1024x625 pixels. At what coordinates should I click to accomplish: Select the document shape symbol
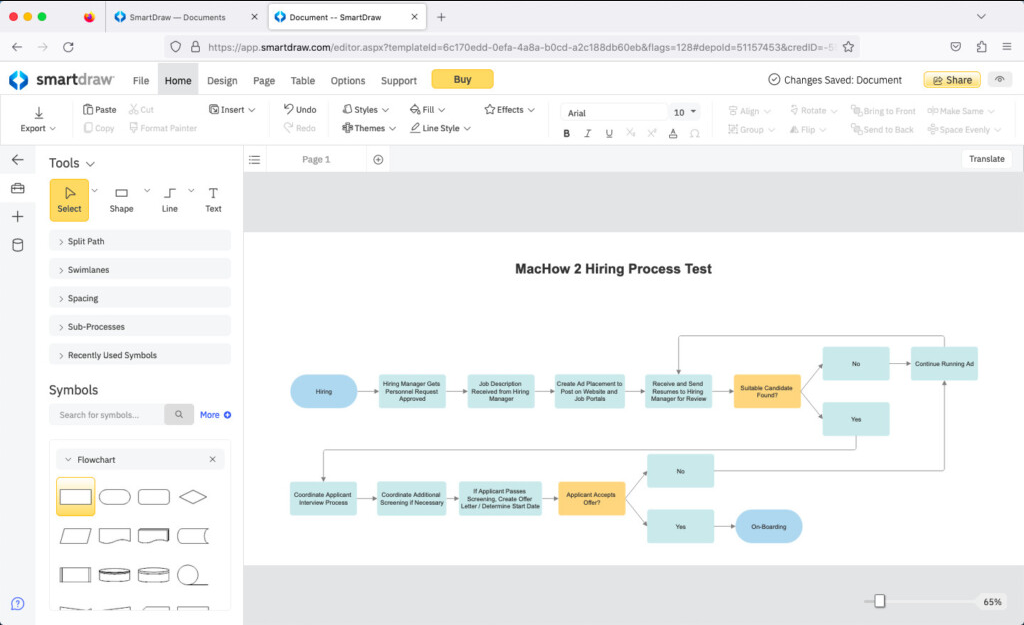tap(114, 536)
